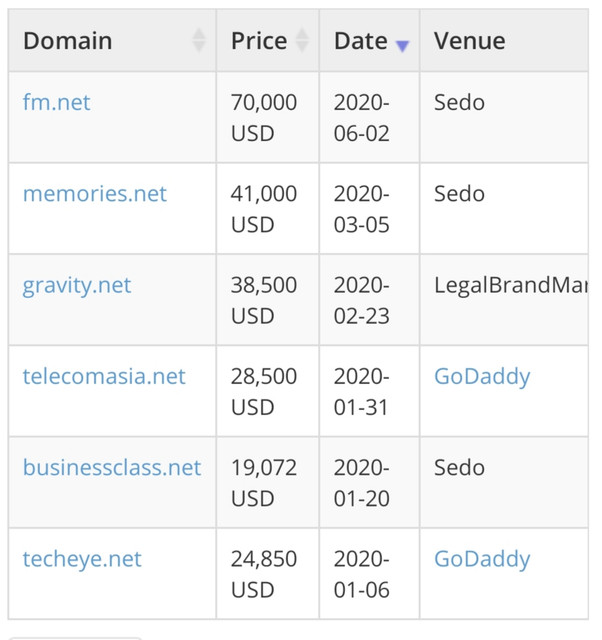602x640 pixels.
Task: Select the 70,000 USD price cell
Action: pyautogui.click(x=267, y=118)
